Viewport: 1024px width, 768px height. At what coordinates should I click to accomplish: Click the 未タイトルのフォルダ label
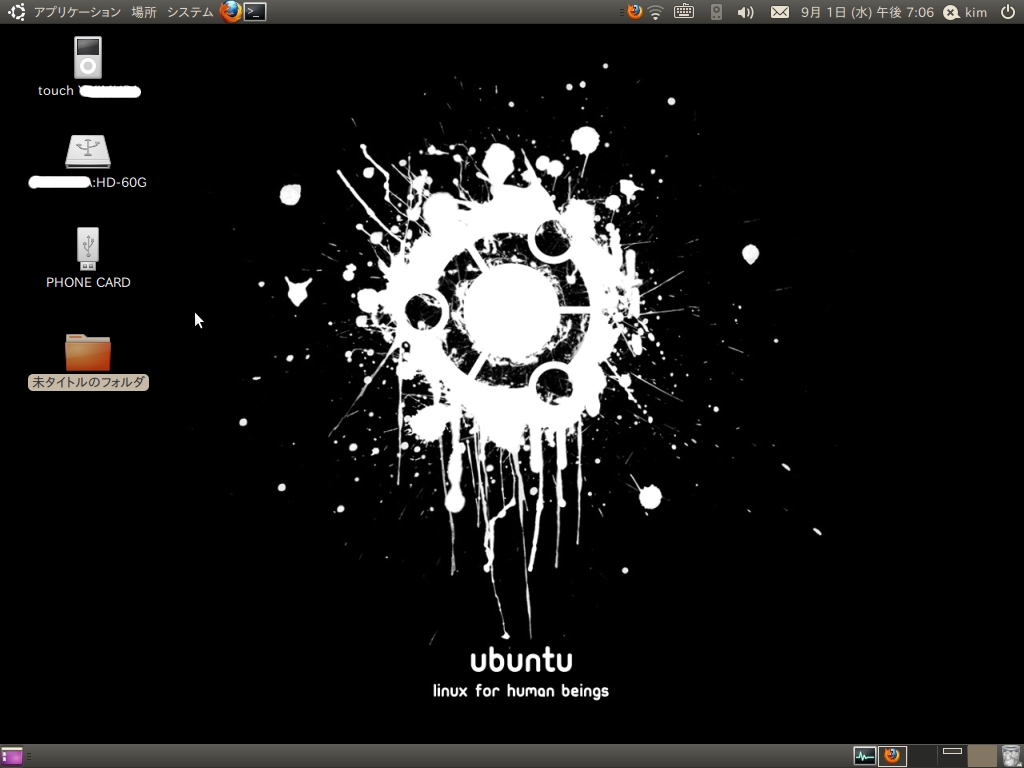point(88,382)
